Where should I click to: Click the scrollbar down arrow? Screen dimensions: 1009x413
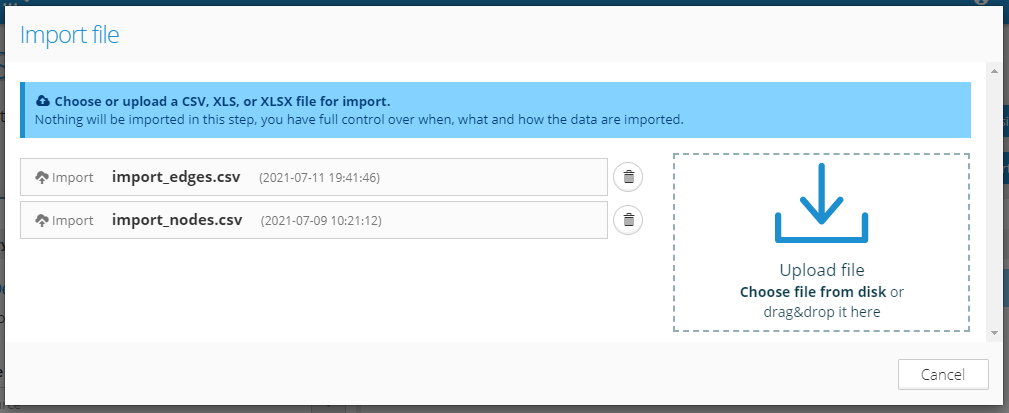click(x=993, y=333)
